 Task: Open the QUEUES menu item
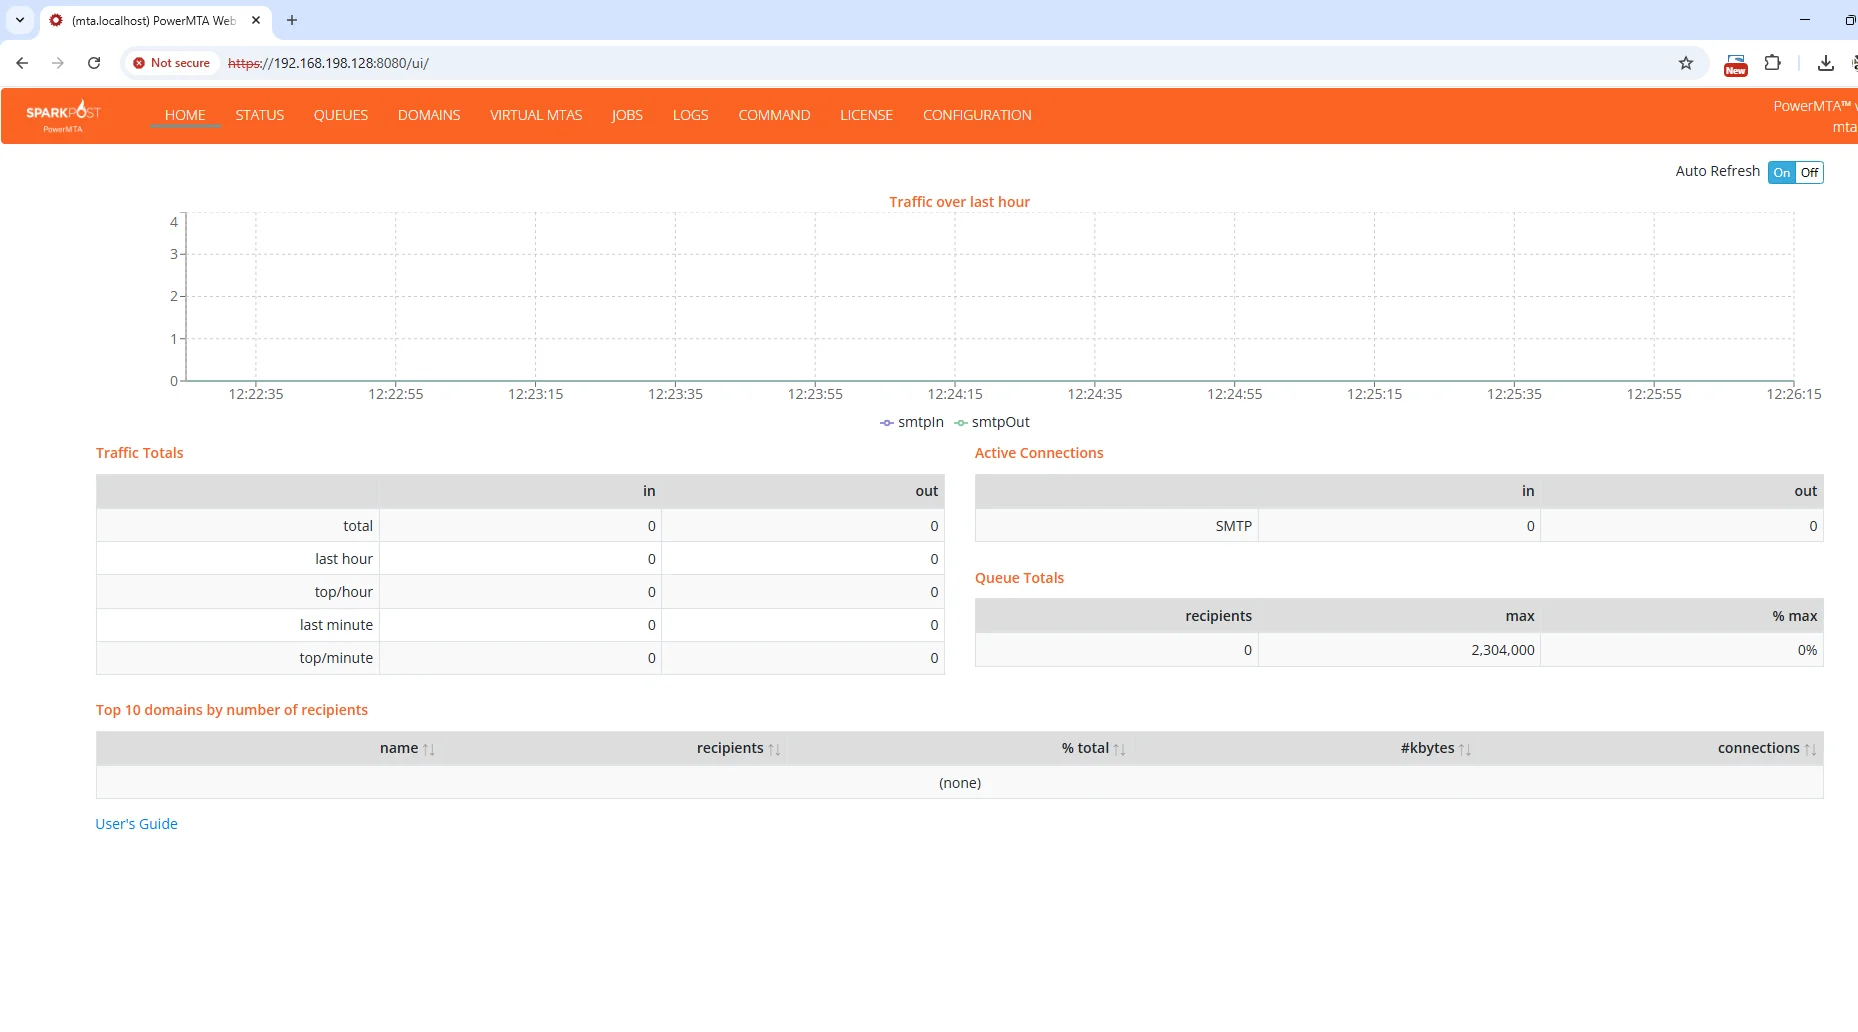(x=341, y=115)
